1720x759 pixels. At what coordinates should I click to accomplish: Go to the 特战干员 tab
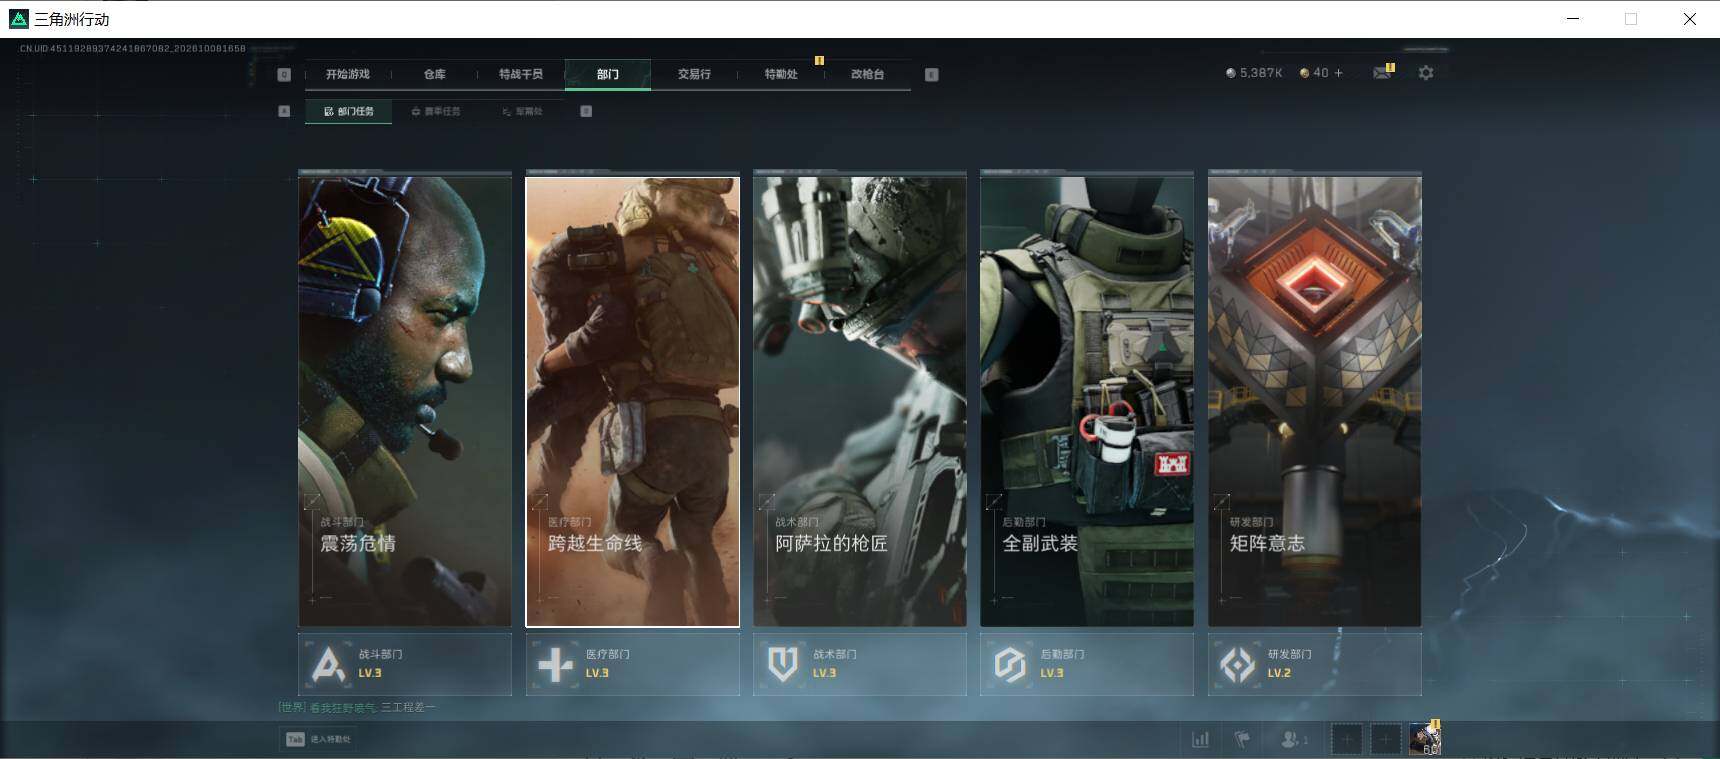tap(521, 74)
